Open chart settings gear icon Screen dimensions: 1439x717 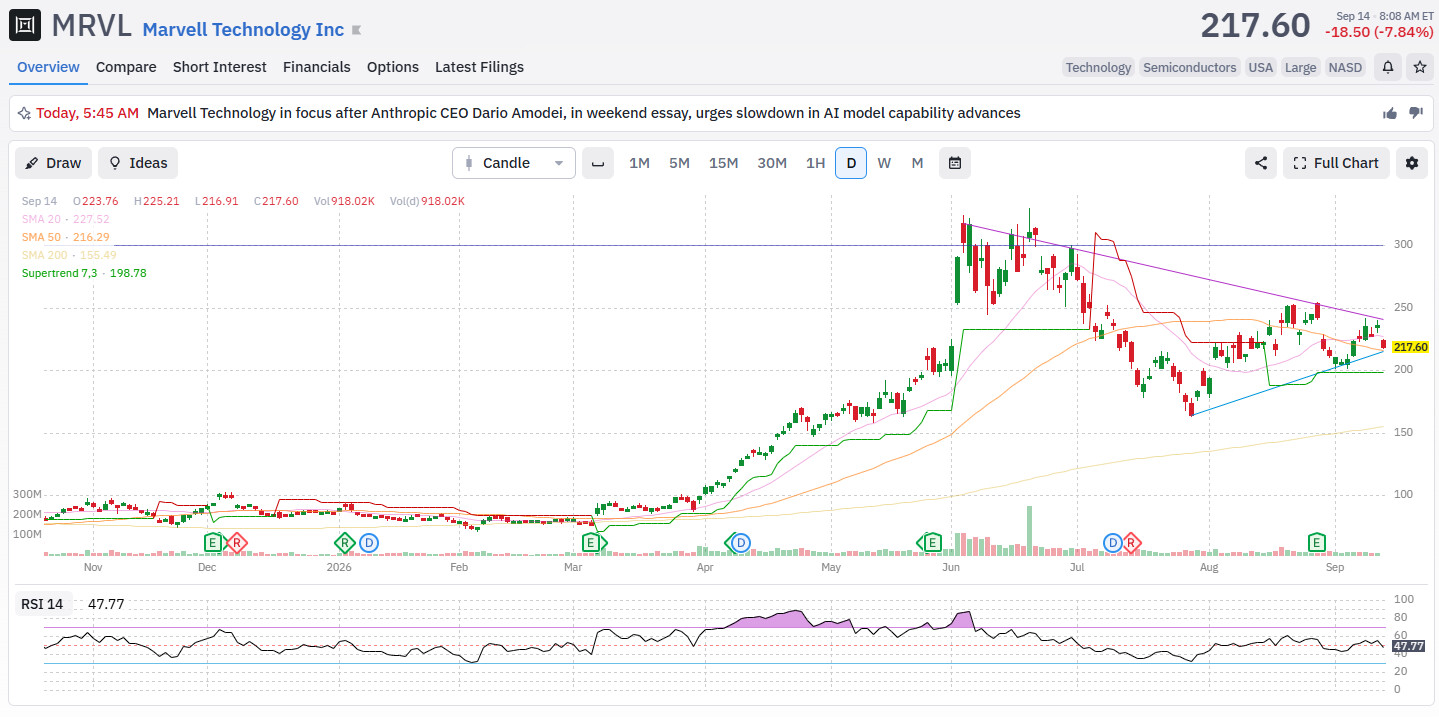tap(1412, 163)
